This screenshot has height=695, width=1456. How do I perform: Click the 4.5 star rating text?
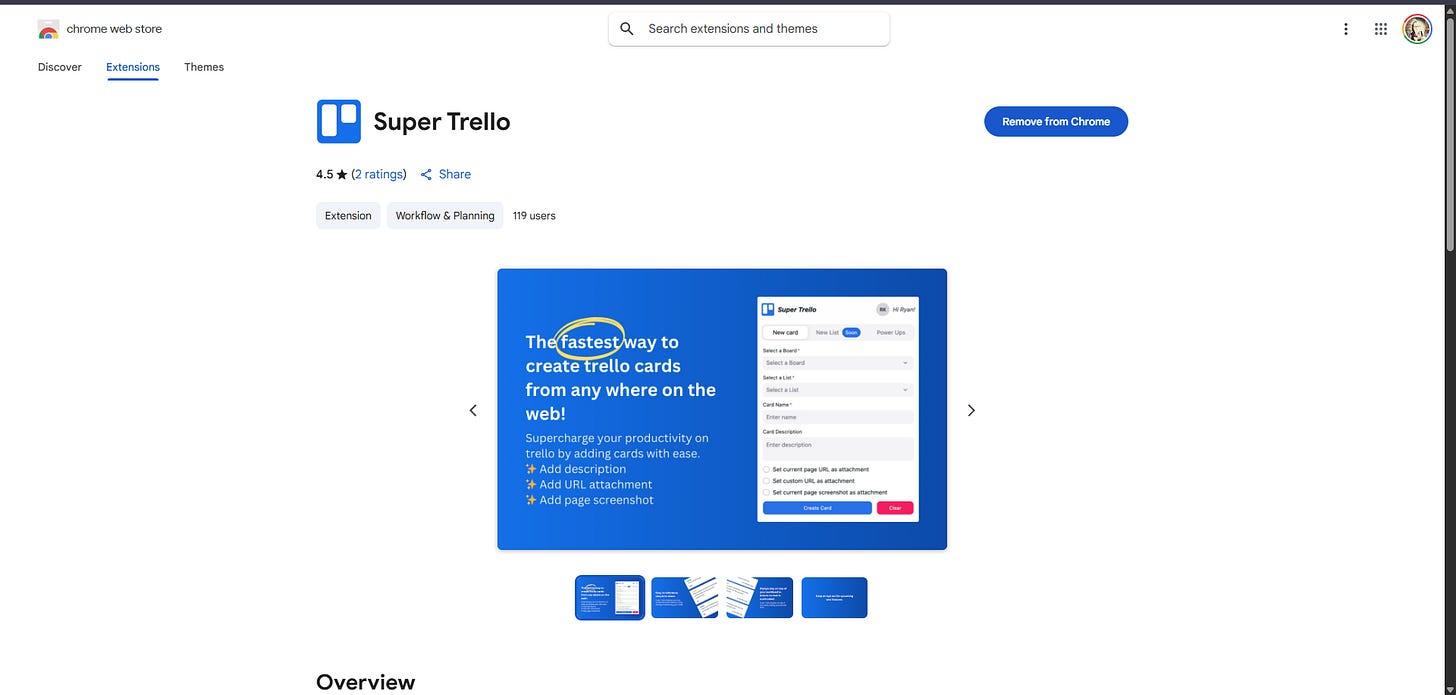pos(332,174)
